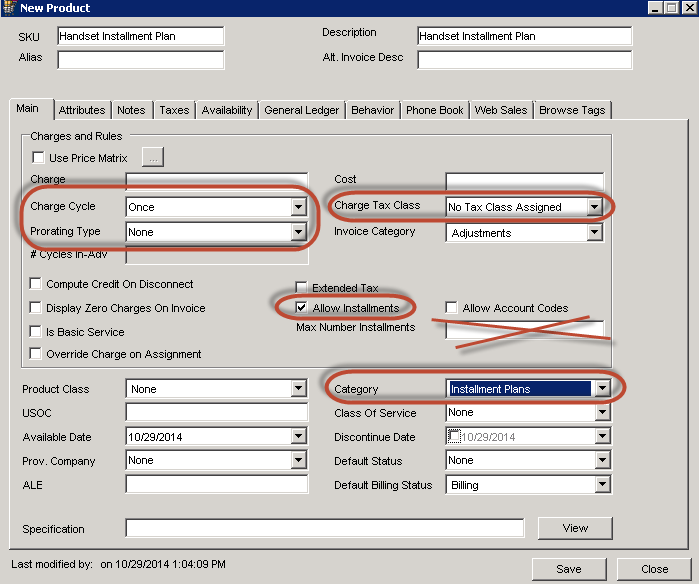This screenshot has height=584, width=699.
Task: Expand the Default Billing Status dropdown
Action: click(601, 485)
